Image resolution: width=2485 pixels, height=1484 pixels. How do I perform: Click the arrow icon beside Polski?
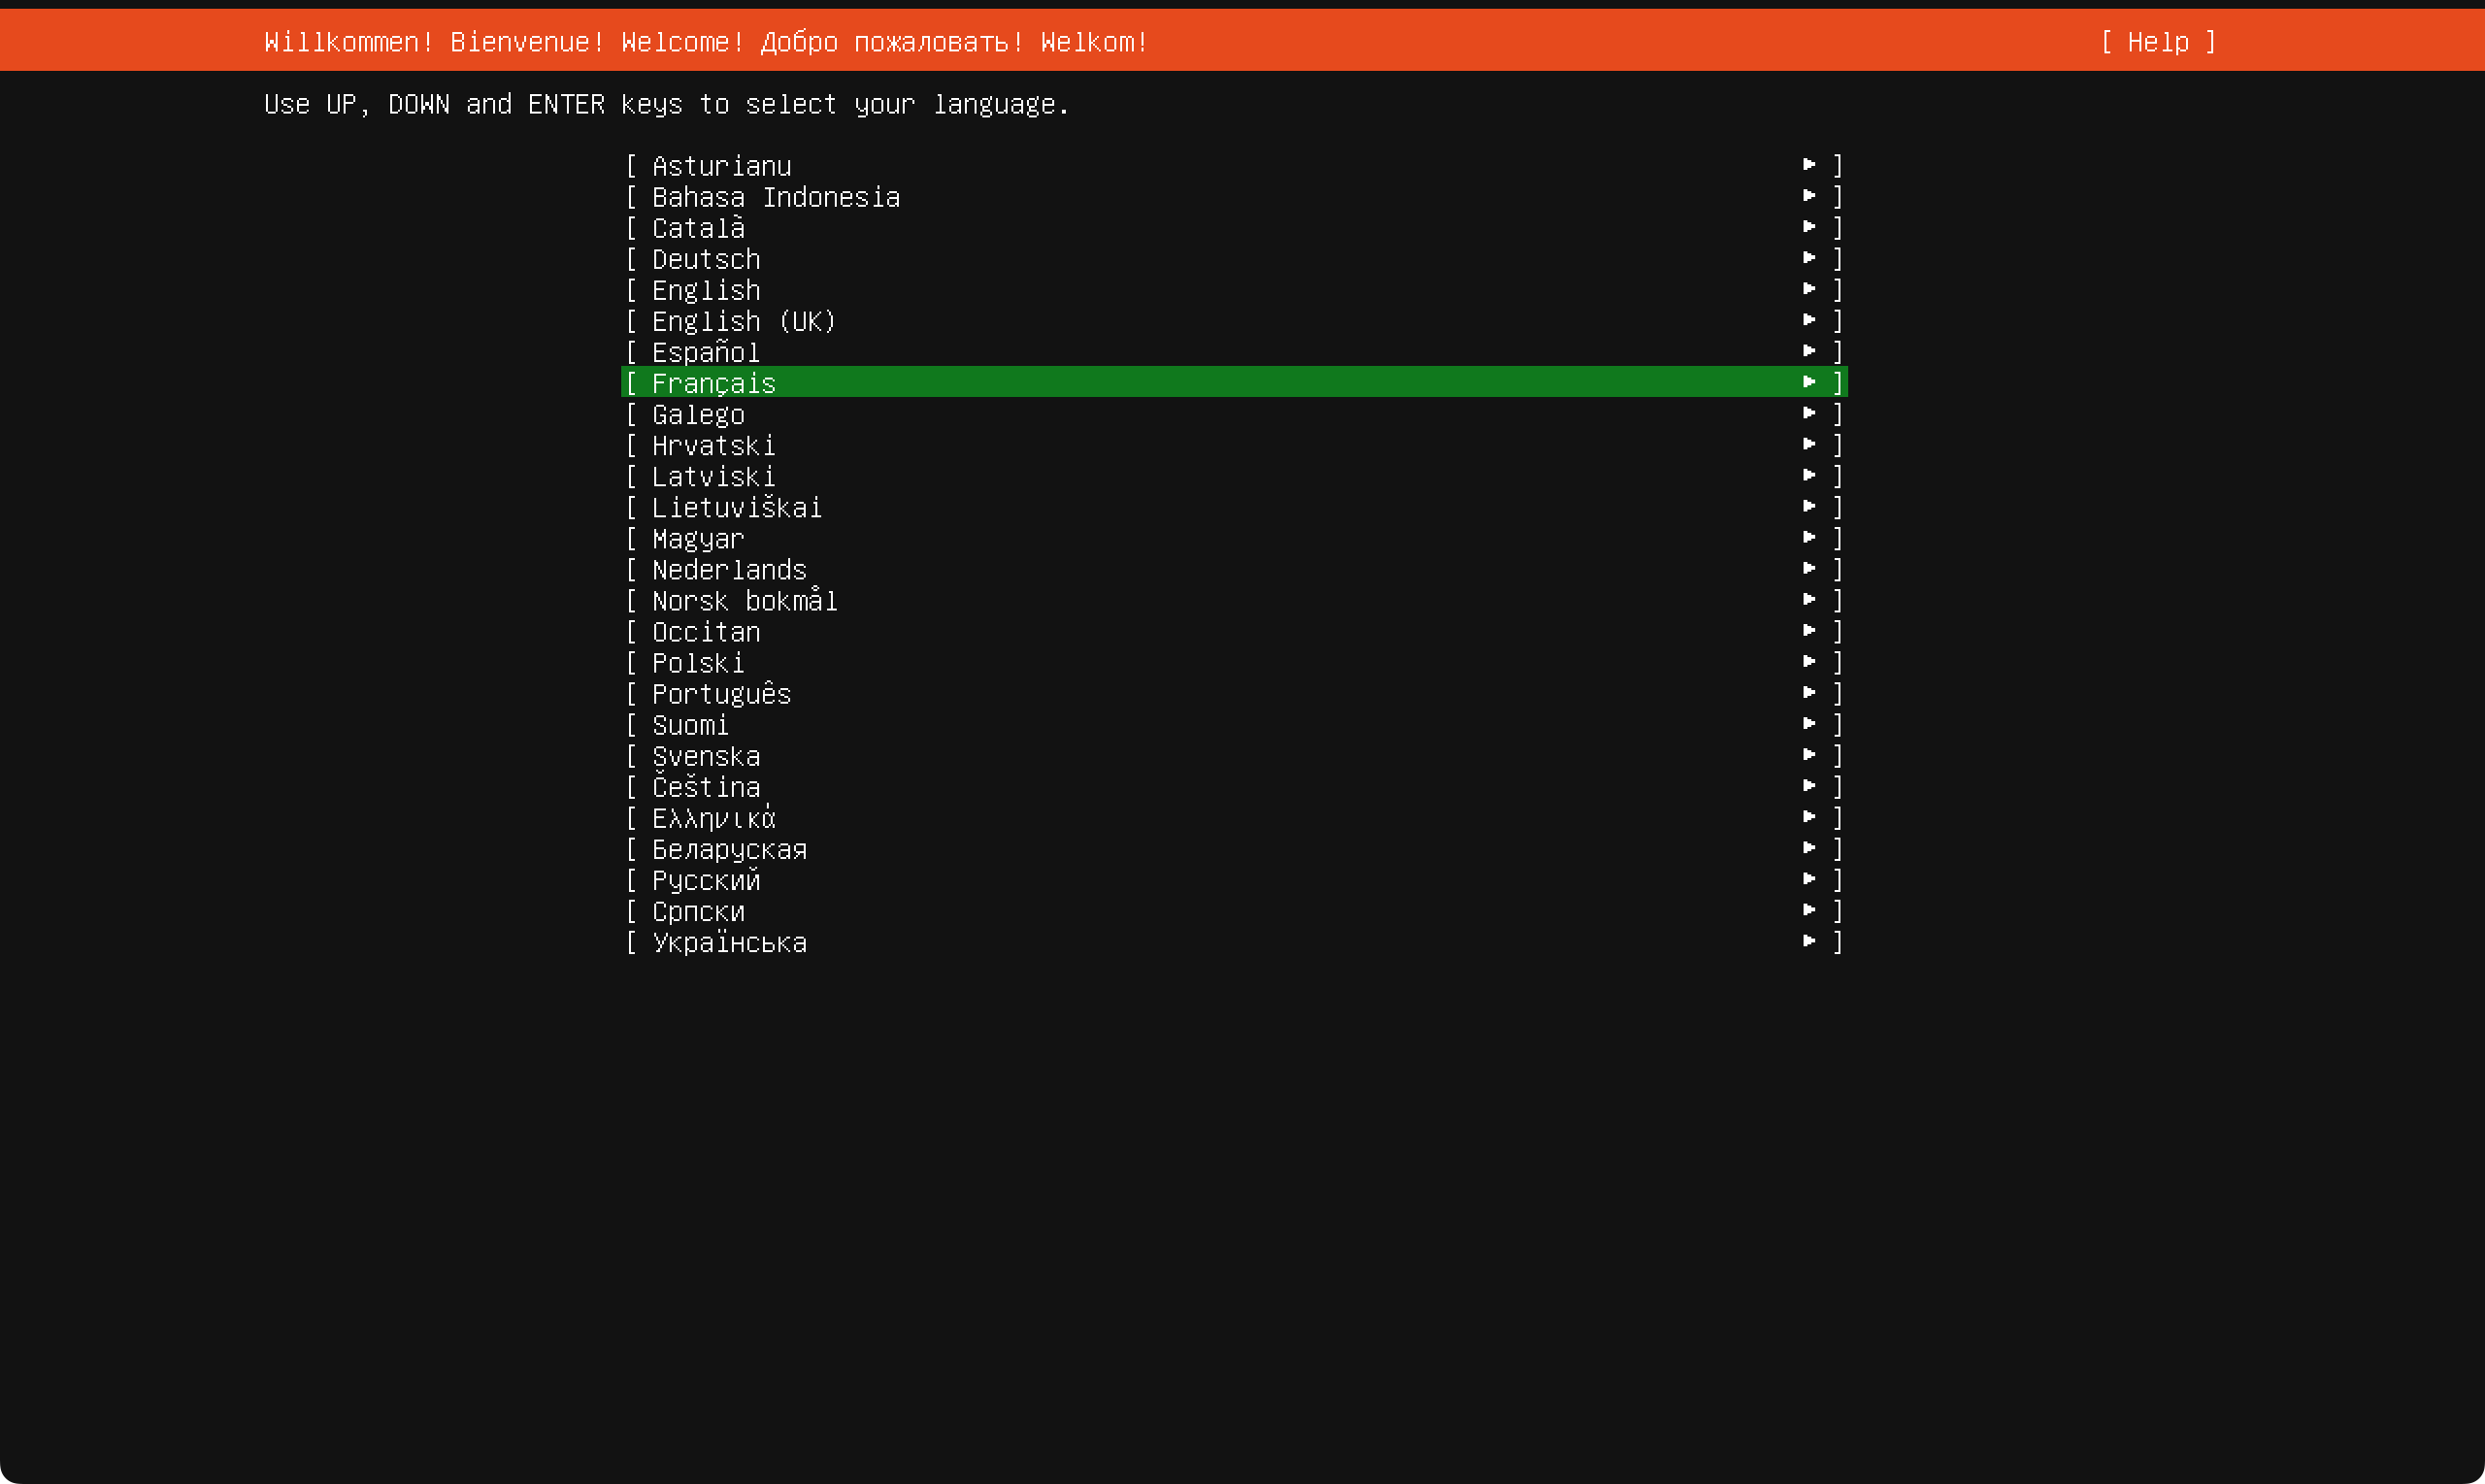1808,661
